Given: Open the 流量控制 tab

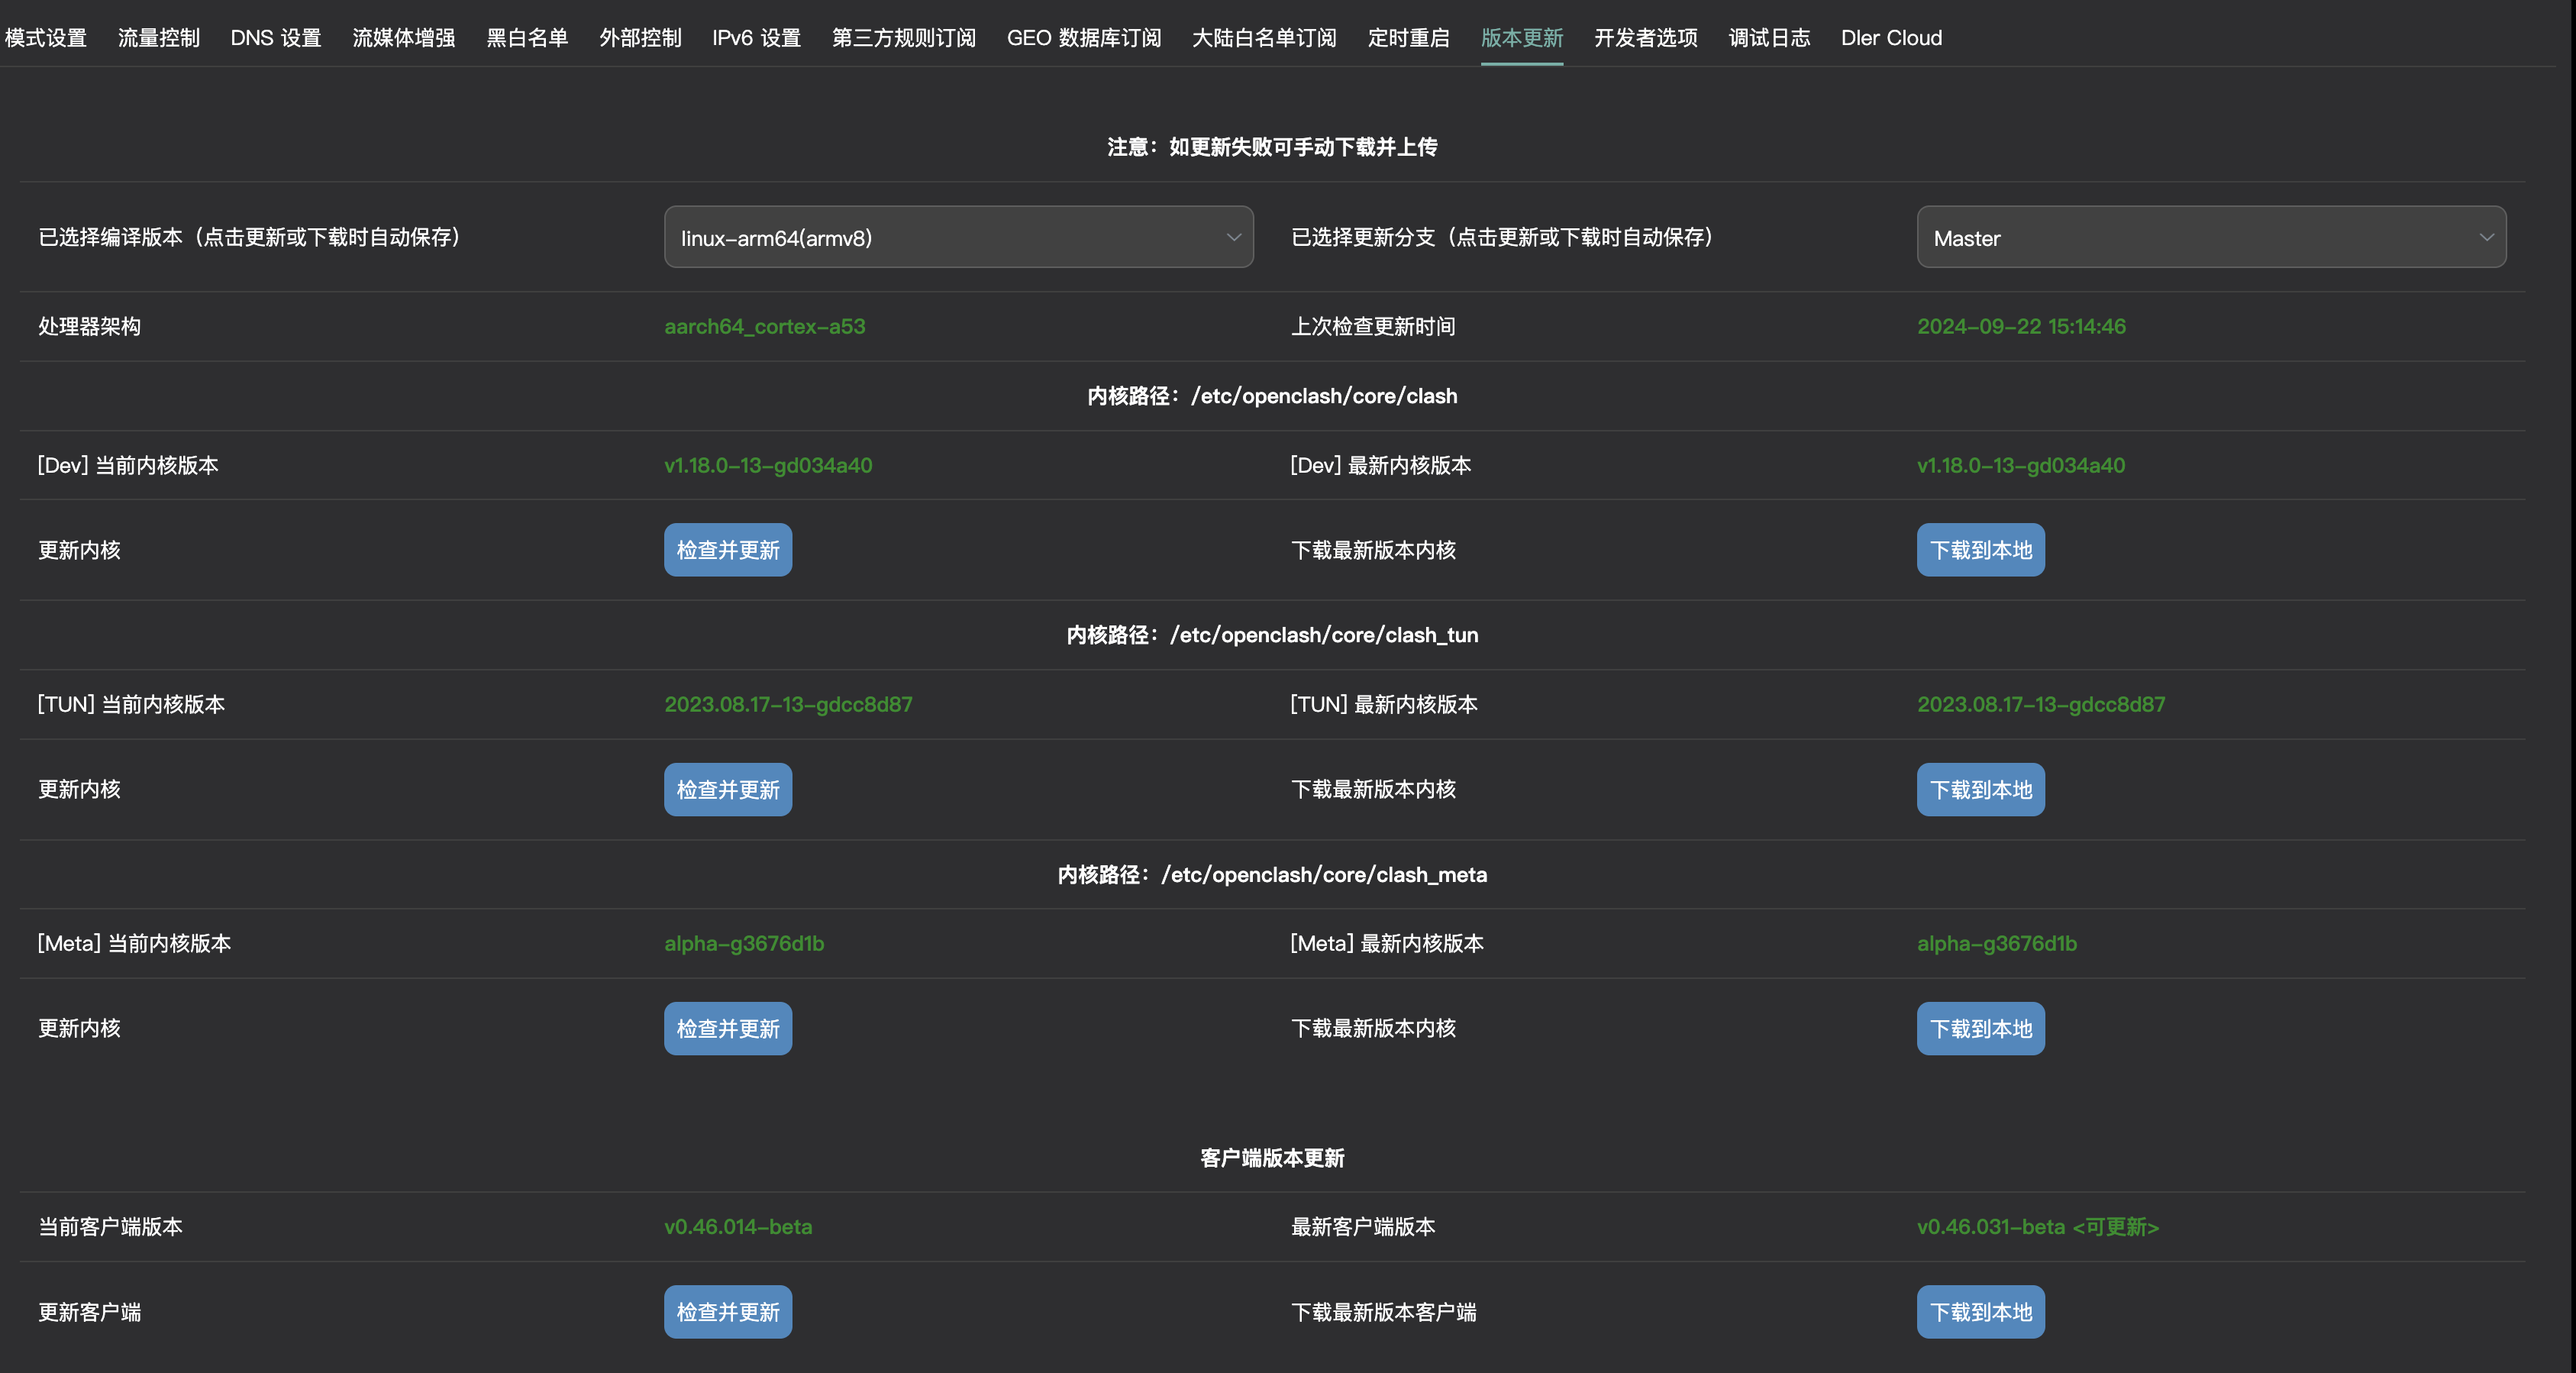Looking at the screenshot, I should coord(159,38).
